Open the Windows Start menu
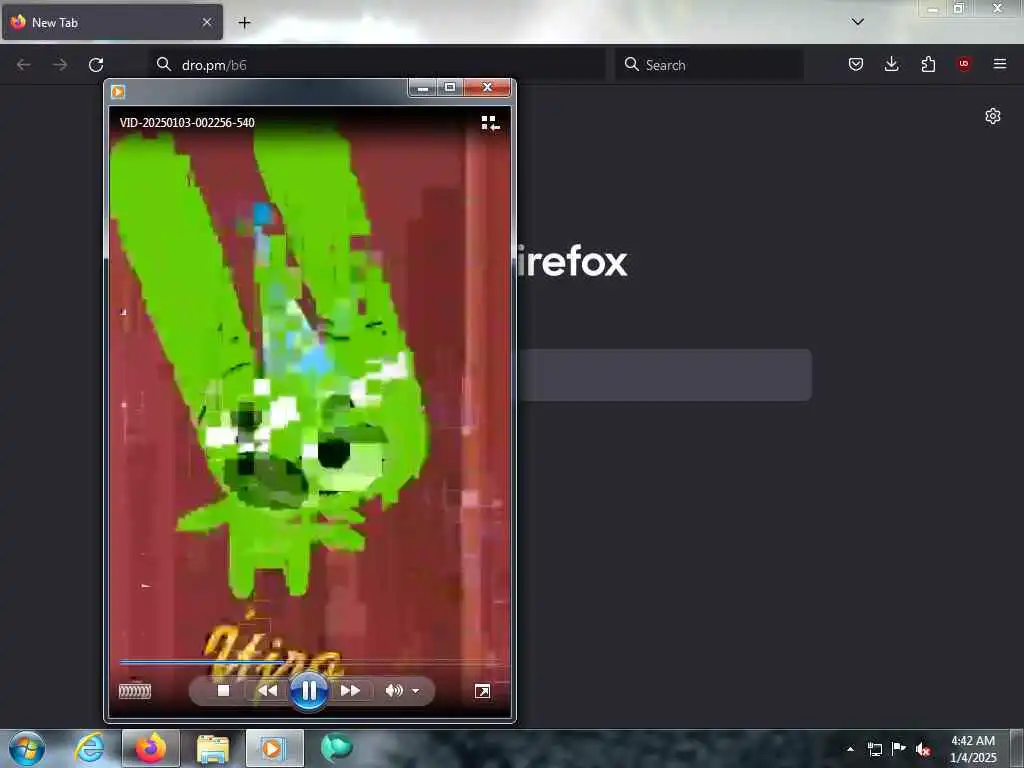 (x=27, y=748)
